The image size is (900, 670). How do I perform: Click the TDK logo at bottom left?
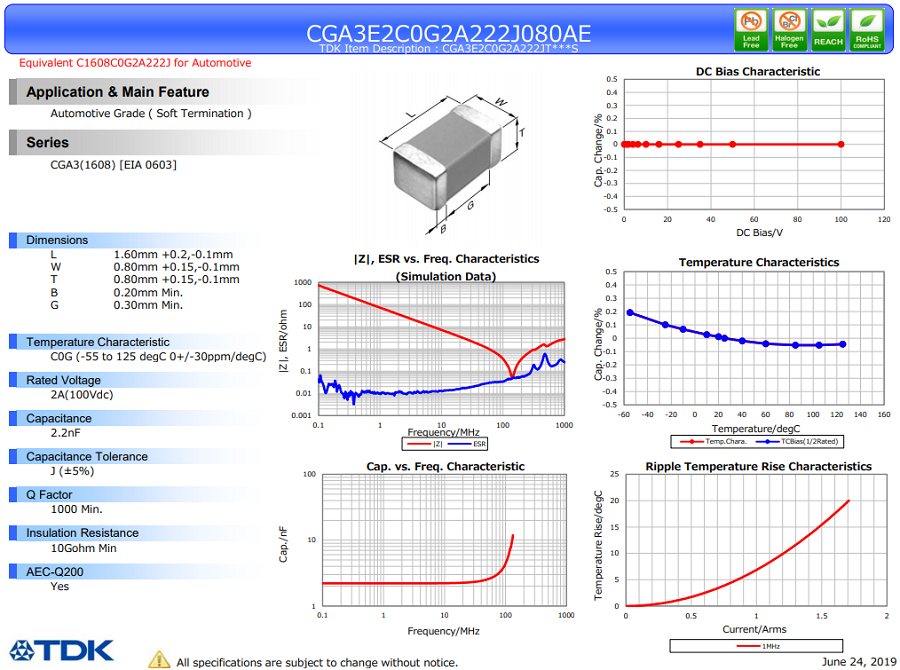(x=62, y=651)
